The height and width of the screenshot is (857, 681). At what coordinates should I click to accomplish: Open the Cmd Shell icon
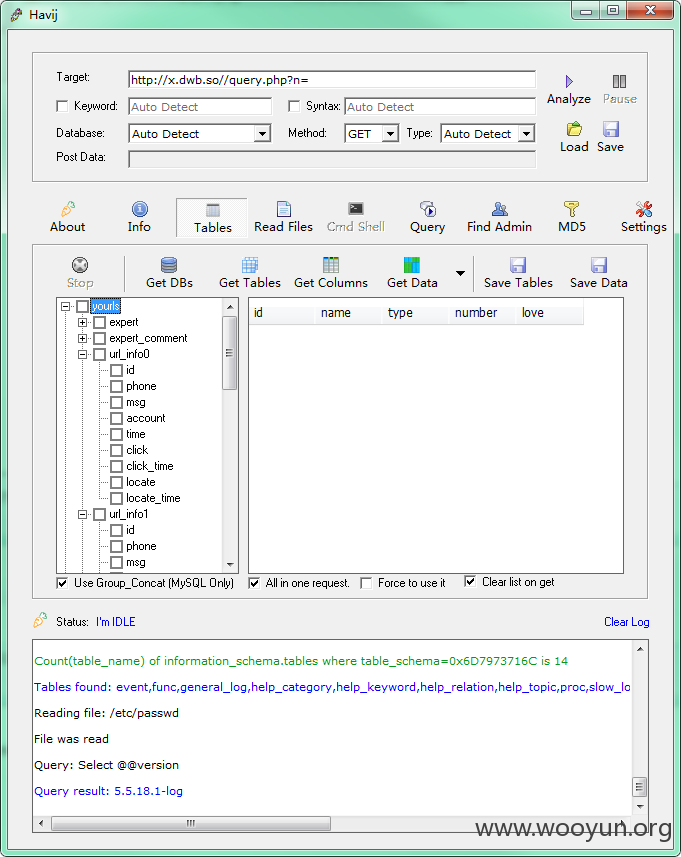[356, 209]
